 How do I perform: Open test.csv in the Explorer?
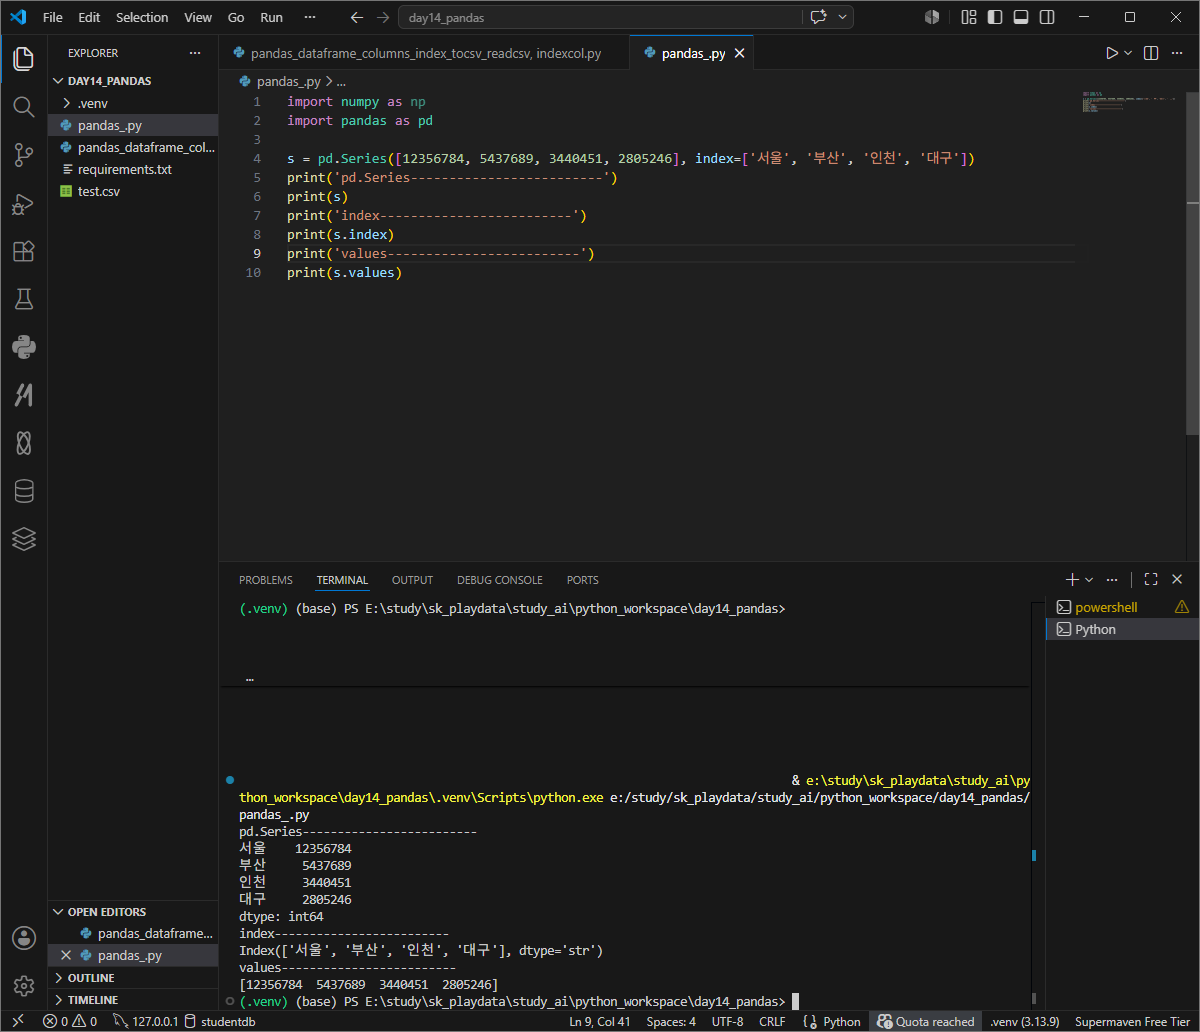click(133, 191)
